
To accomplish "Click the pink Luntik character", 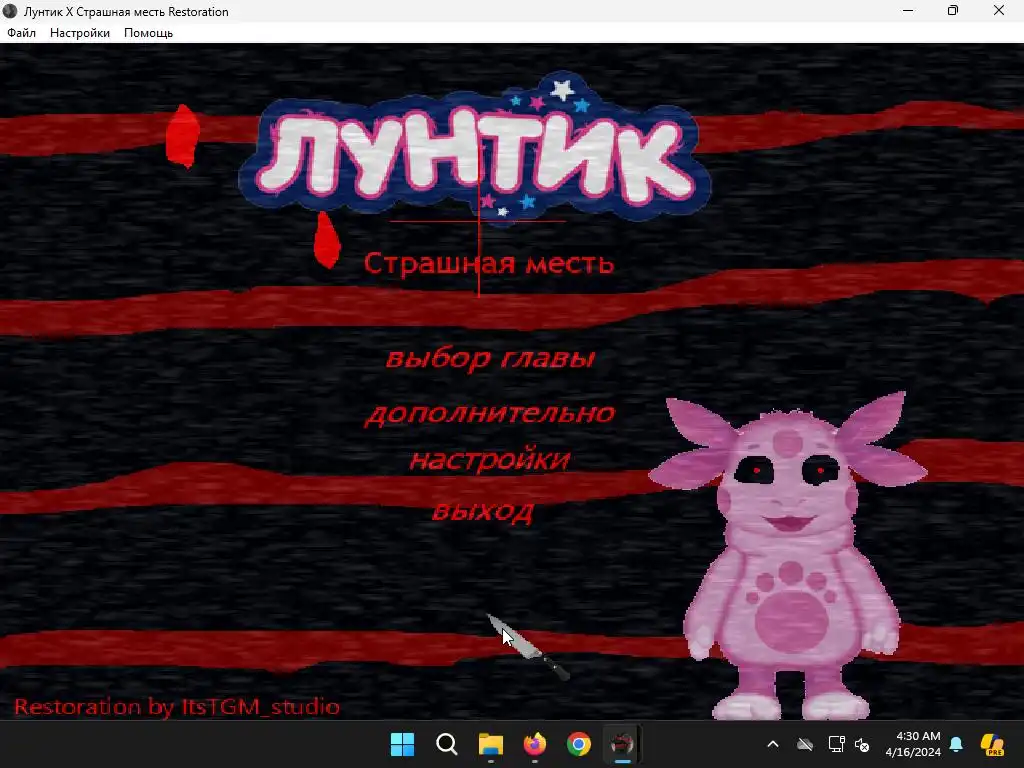I will 788,555.
